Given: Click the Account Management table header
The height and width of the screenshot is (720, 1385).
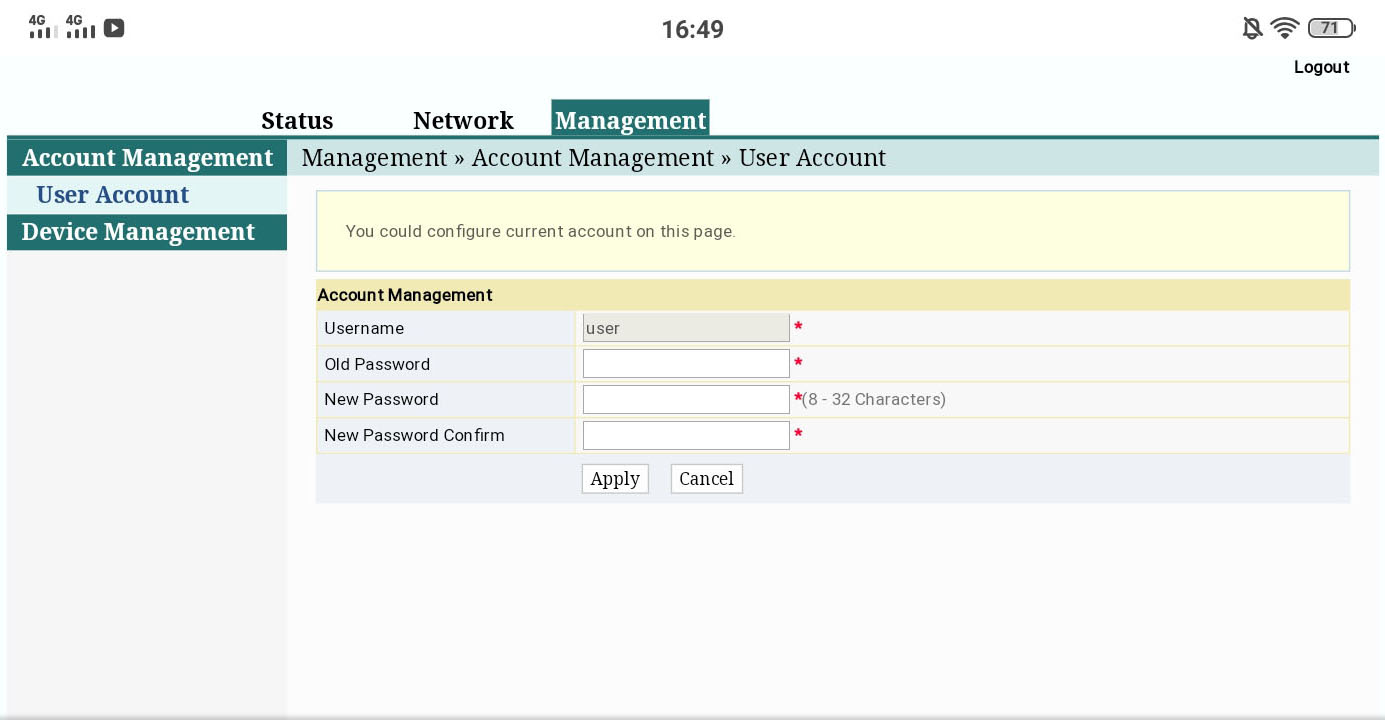Looking at the screenshot, I should tap(833, 295).
